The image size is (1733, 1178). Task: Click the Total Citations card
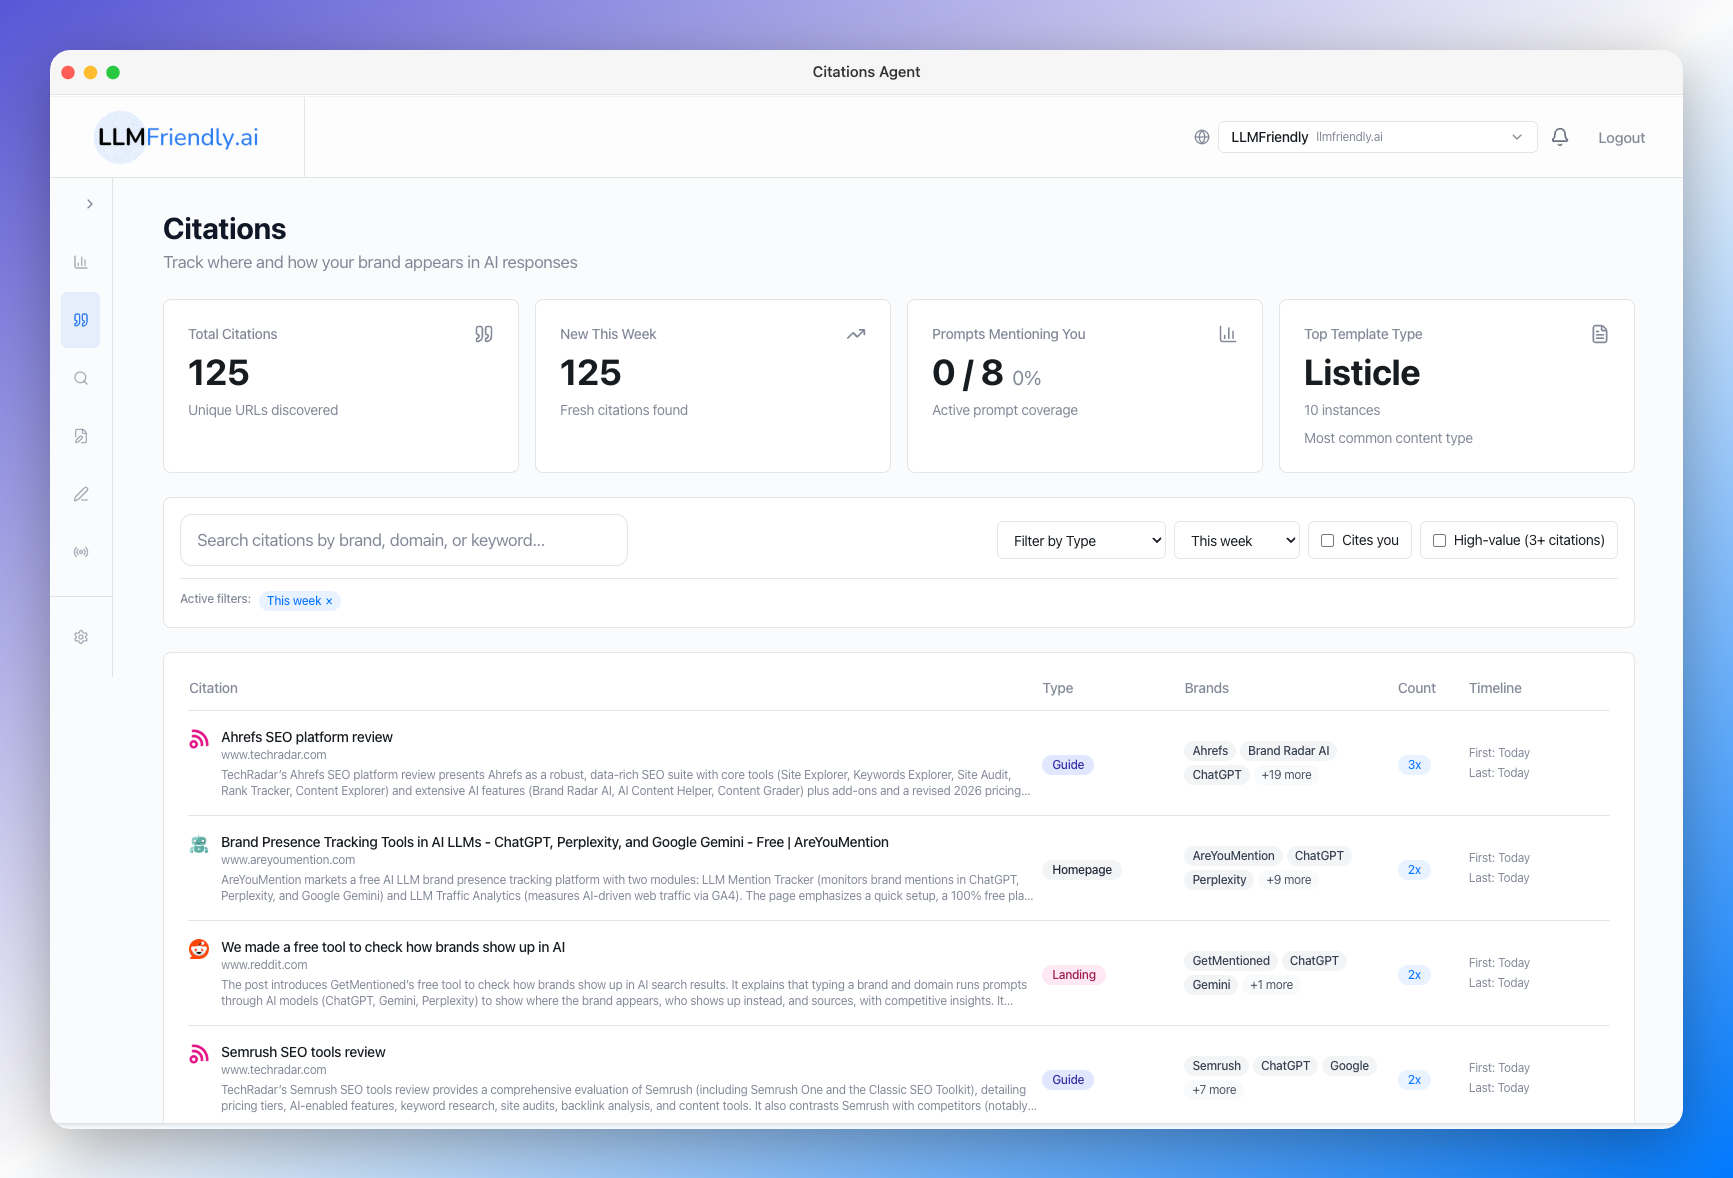(341, 386)
